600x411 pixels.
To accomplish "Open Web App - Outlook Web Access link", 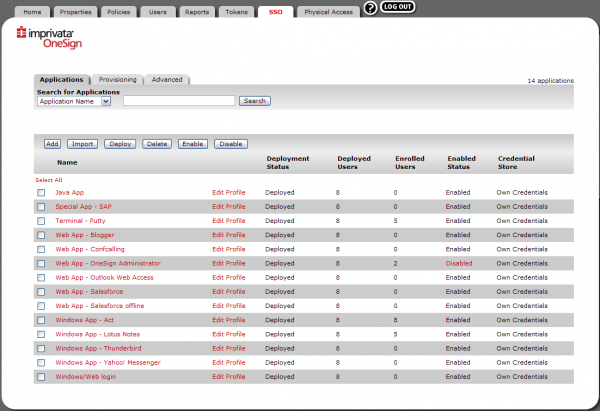I will pyautogui.click(x=104, y=277).
